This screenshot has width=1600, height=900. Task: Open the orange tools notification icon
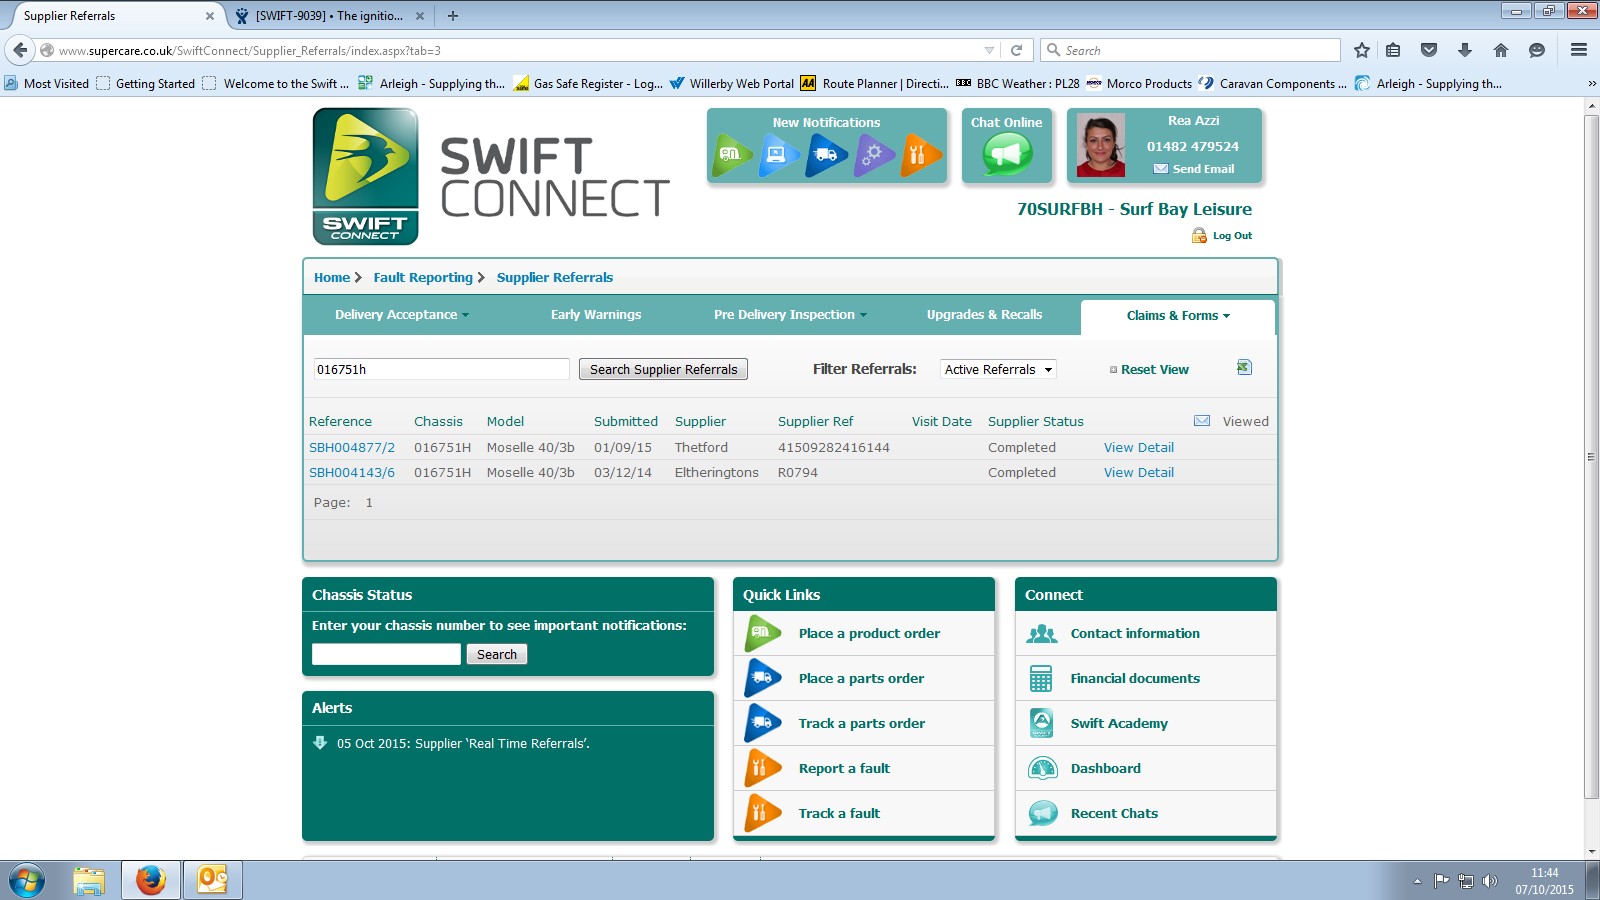(920, 155)
